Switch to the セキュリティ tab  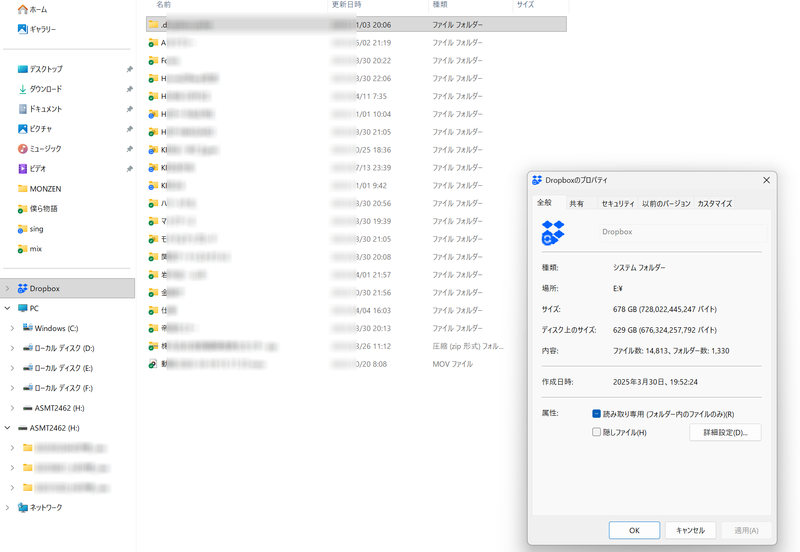point(618,204)
